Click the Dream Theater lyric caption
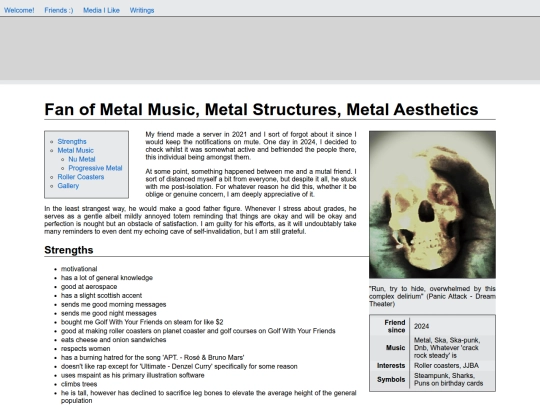This screenshot has height=405, width=540. [x=432, y=296]
